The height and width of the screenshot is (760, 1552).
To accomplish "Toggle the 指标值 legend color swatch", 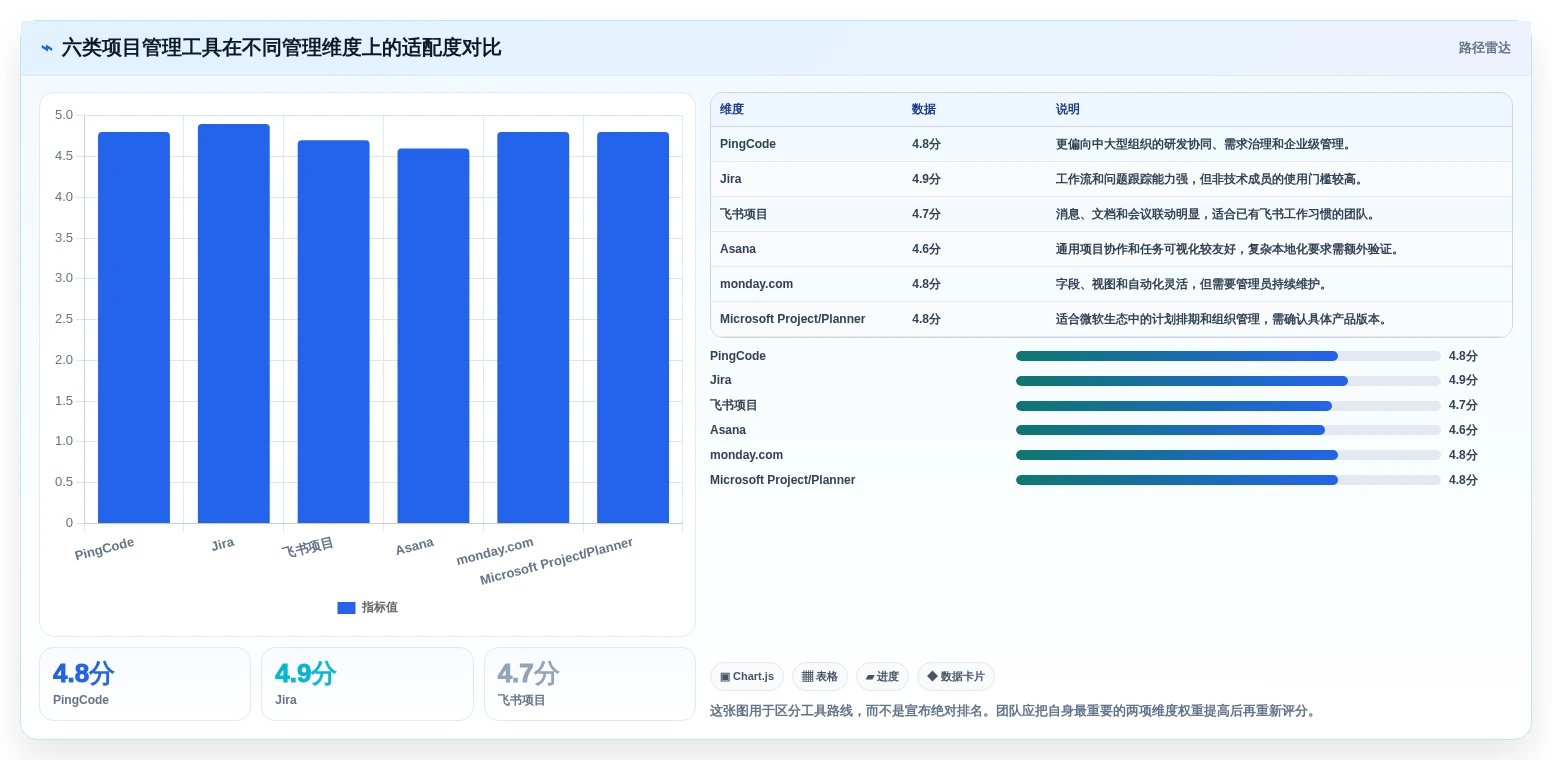I will (x=346, y=608).
